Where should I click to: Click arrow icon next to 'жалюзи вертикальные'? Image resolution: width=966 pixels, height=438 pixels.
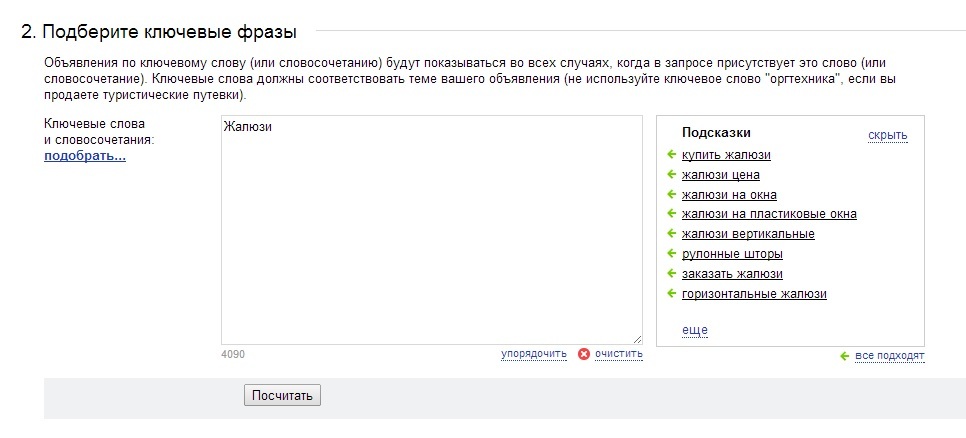(672, 234)
